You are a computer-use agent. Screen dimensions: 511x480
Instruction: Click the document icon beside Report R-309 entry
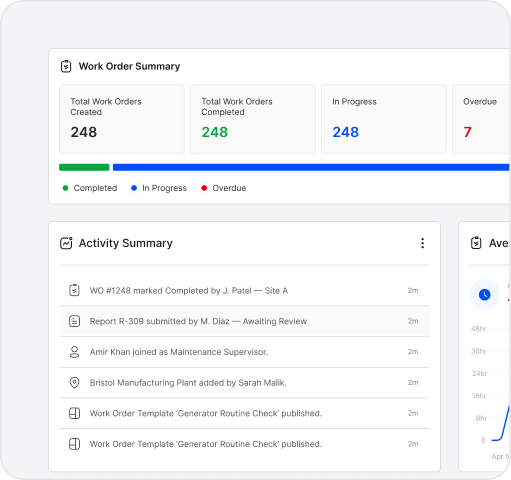point(74,321)
